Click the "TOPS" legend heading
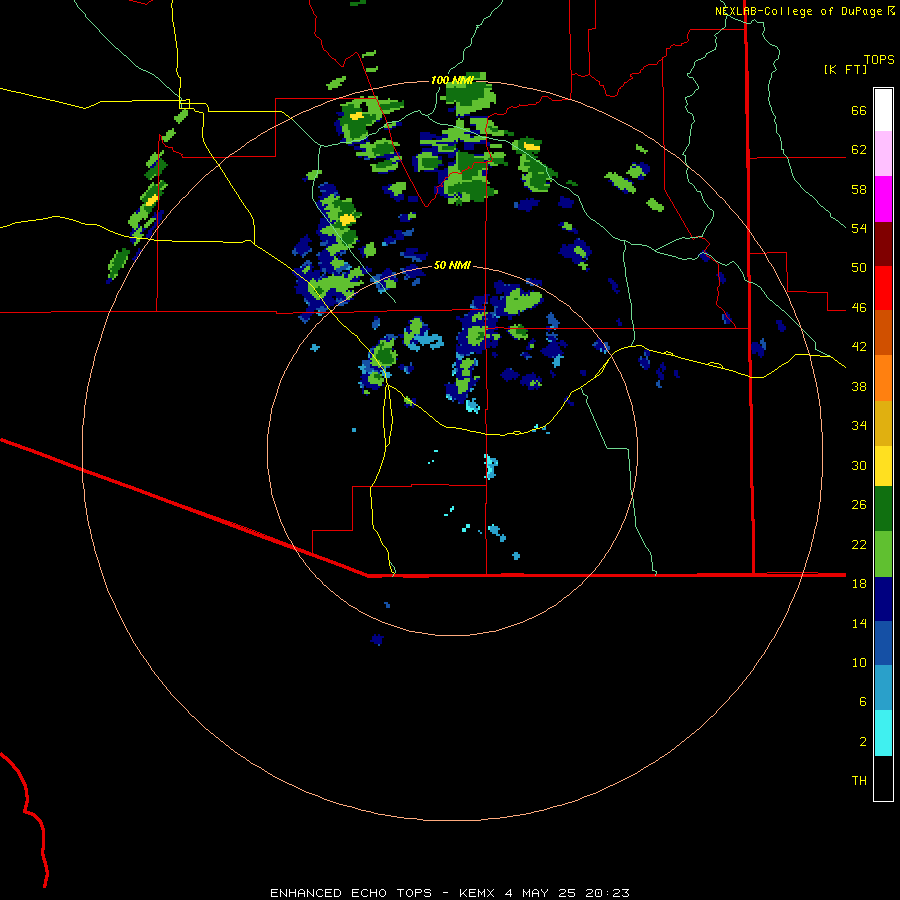Screen dimensions: 900x900 point(879,59)
